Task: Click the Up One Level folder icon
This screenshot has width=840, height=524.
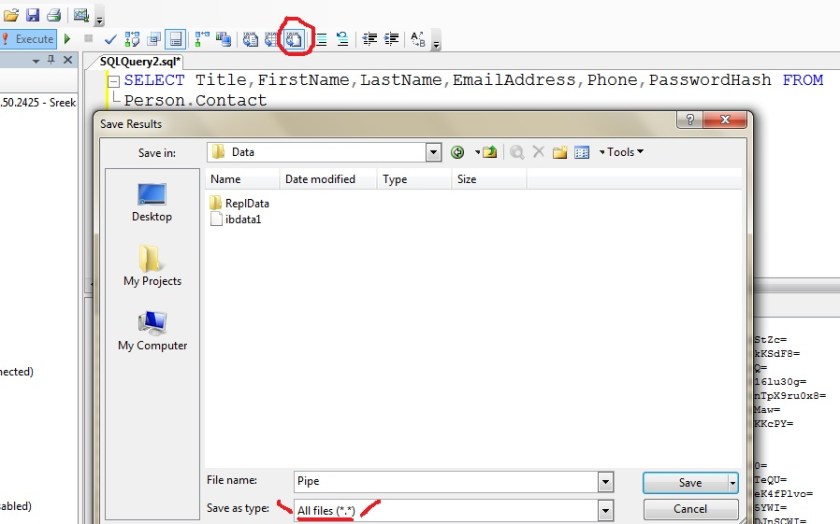Action: tap(490, 152)
